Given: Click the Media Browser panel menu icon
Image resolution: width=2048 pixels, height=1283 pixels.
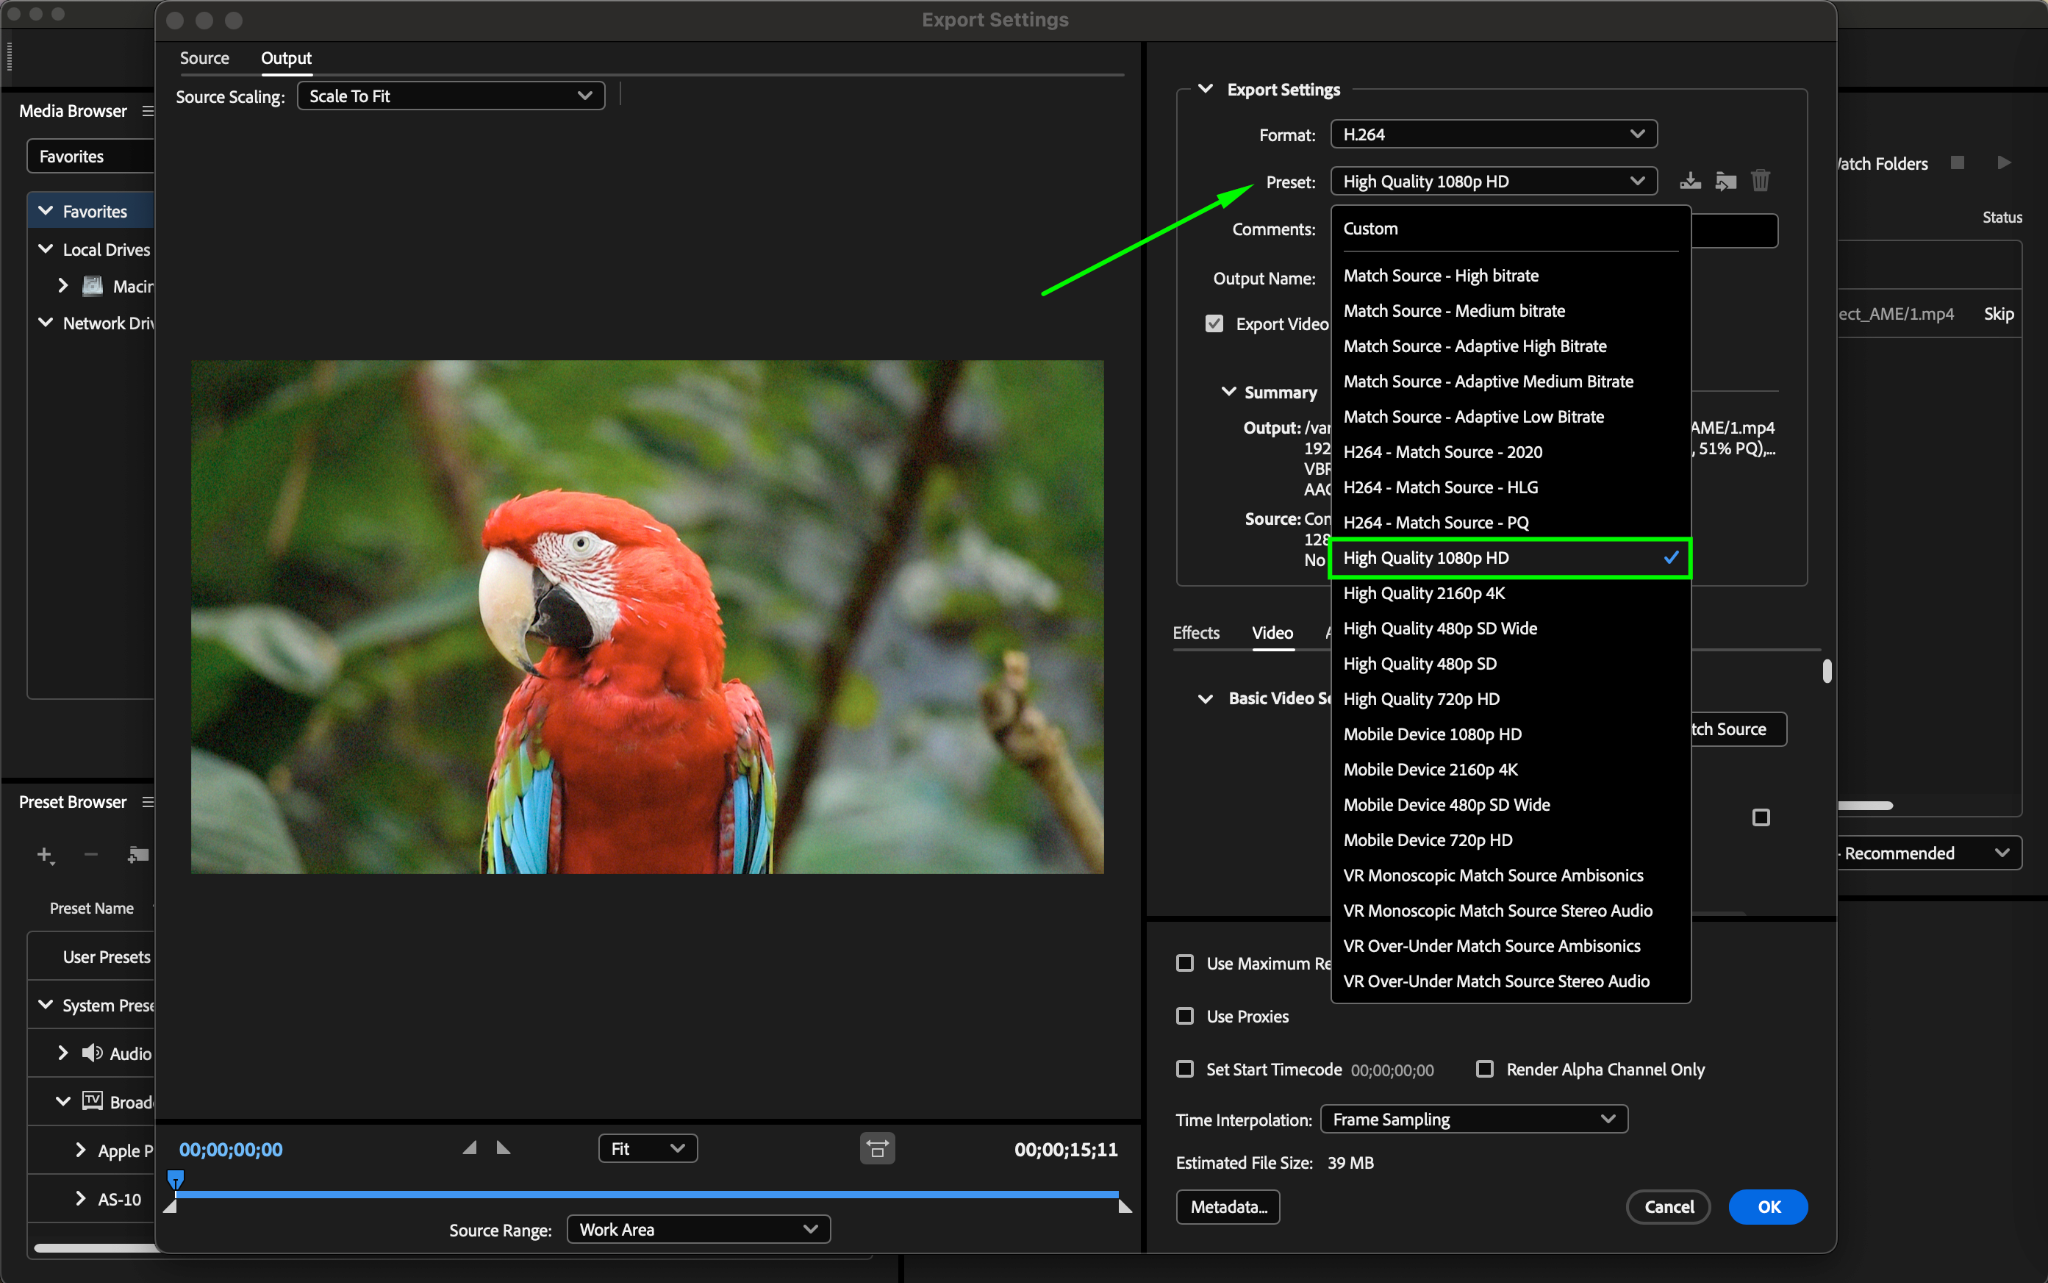Looking at the screenshot, I should pyautogui.click(x=148, y=111).
